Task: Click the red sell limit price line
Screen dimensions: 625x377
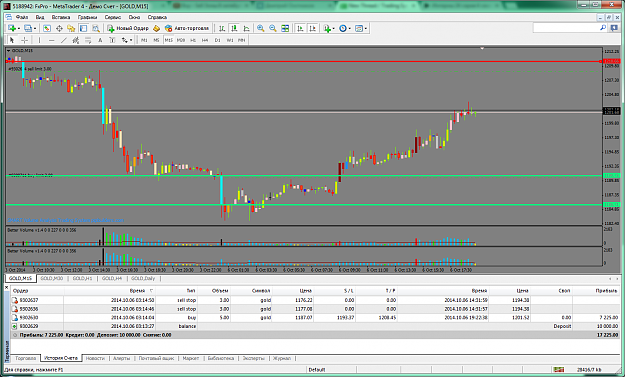Action: click(x=303, y=61)
